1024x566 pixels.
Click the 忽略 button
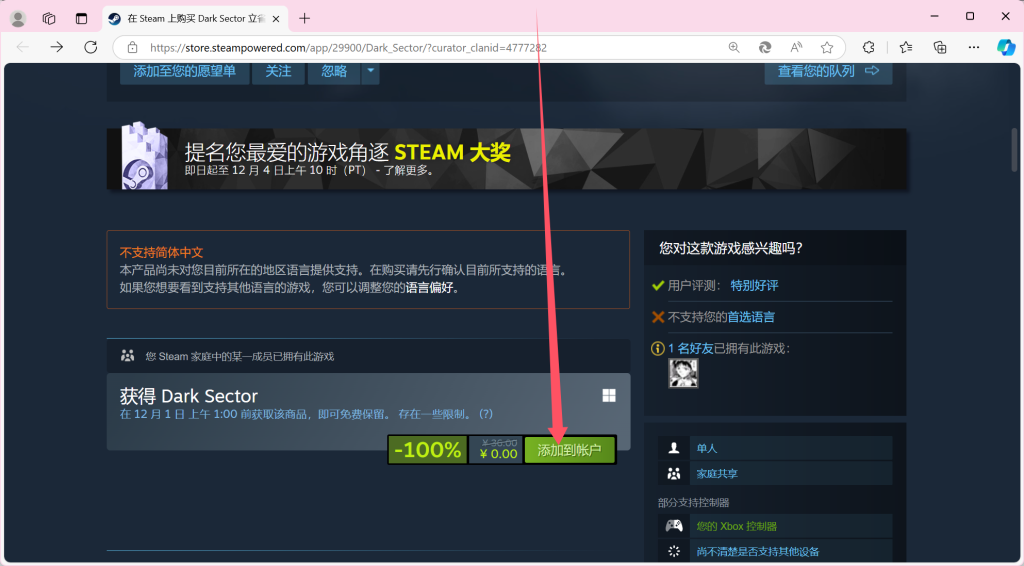point(334,72)
